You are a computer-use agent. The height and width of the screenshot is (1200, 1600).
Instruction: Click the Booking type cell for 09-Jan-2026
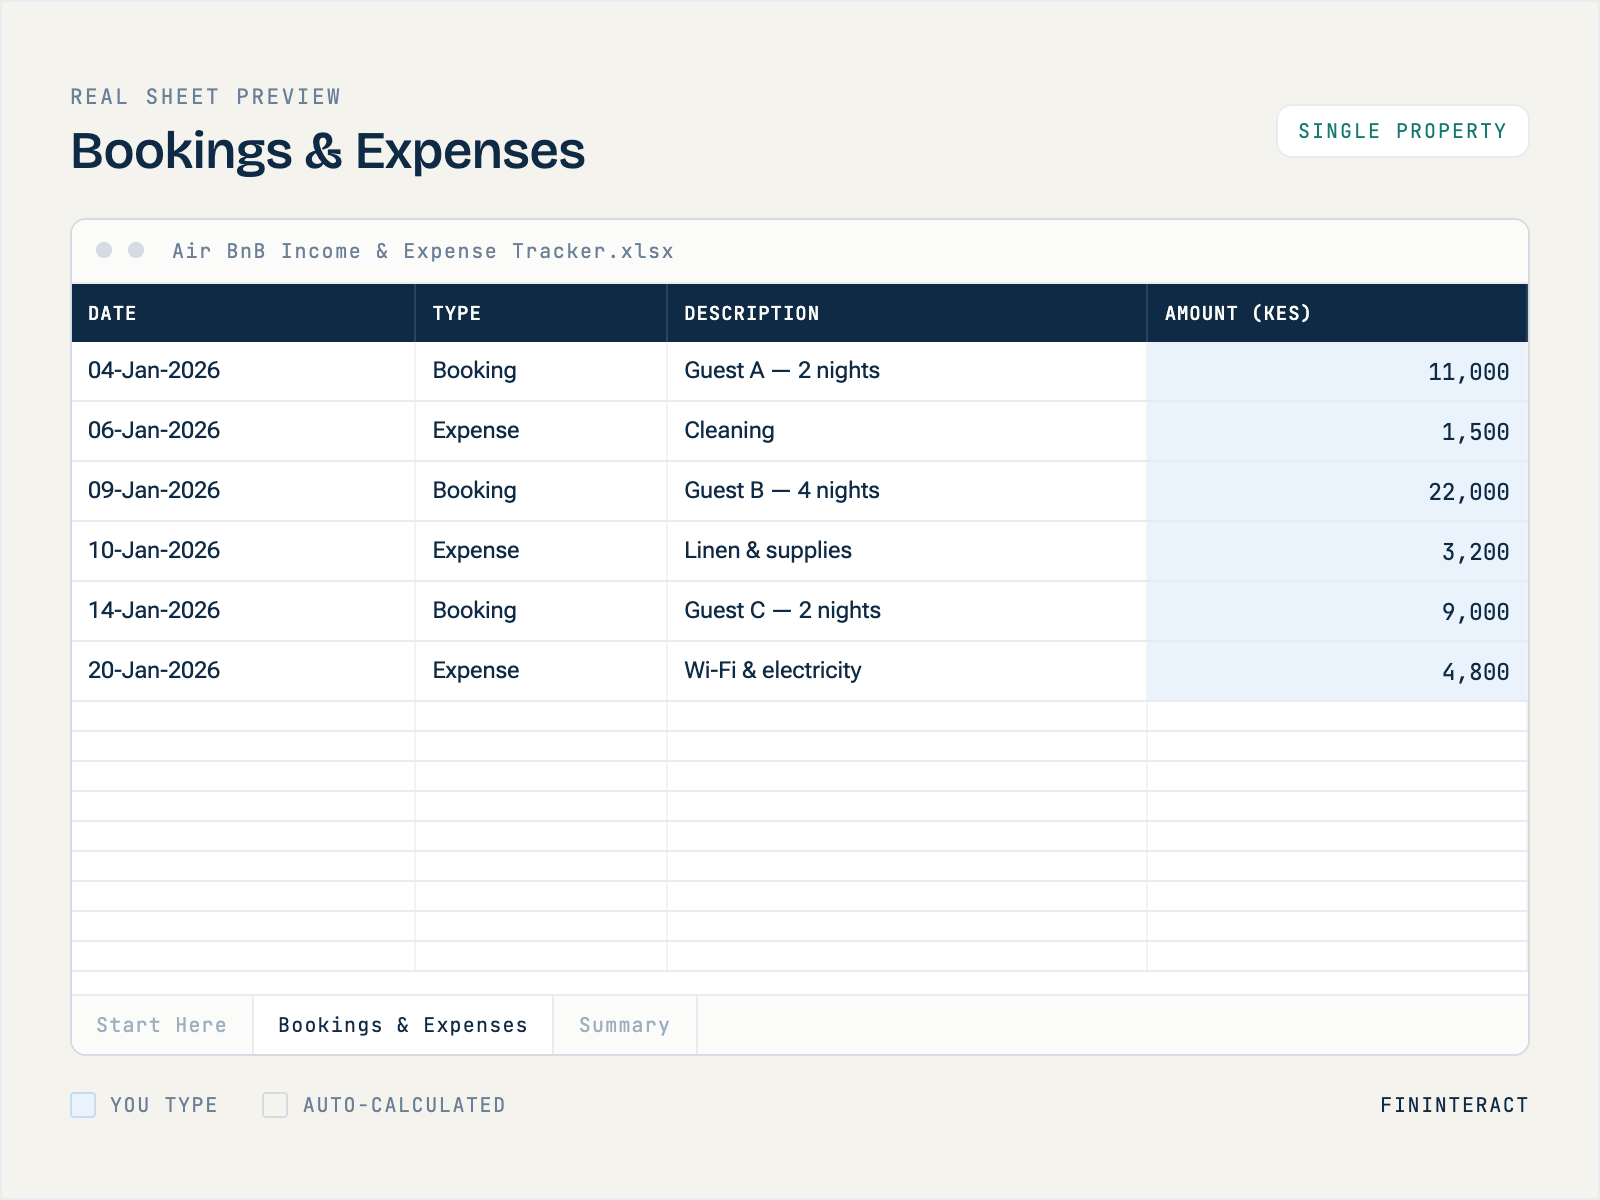click(541, 491)
